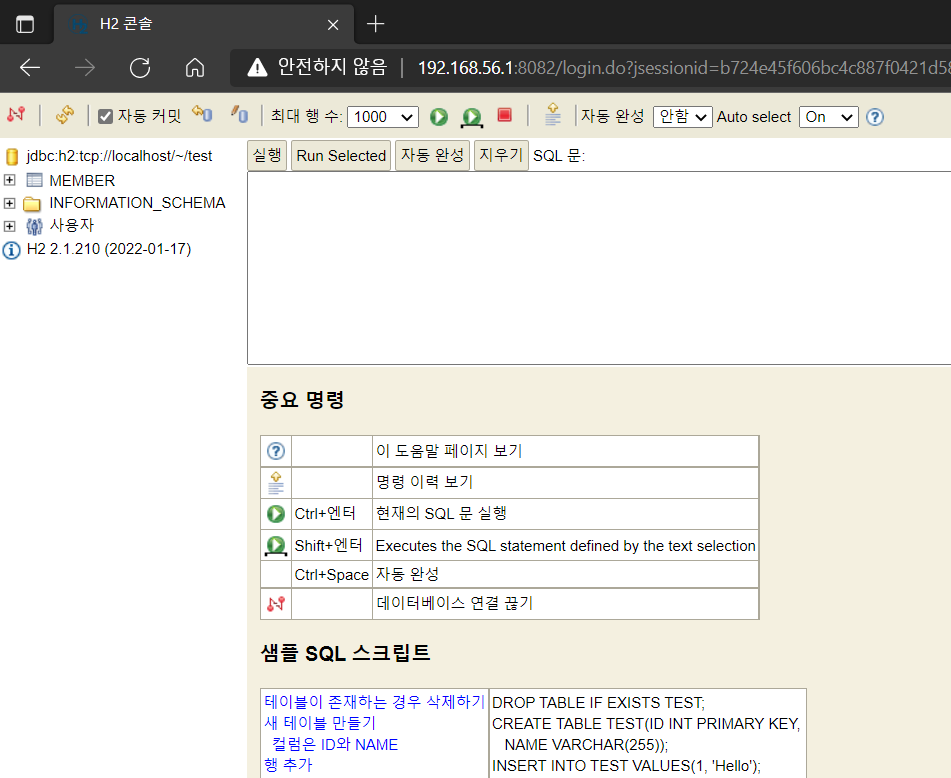Click the commit icon in toolbar
Viewport: 951px width, 778px height.
pos(239,113)
